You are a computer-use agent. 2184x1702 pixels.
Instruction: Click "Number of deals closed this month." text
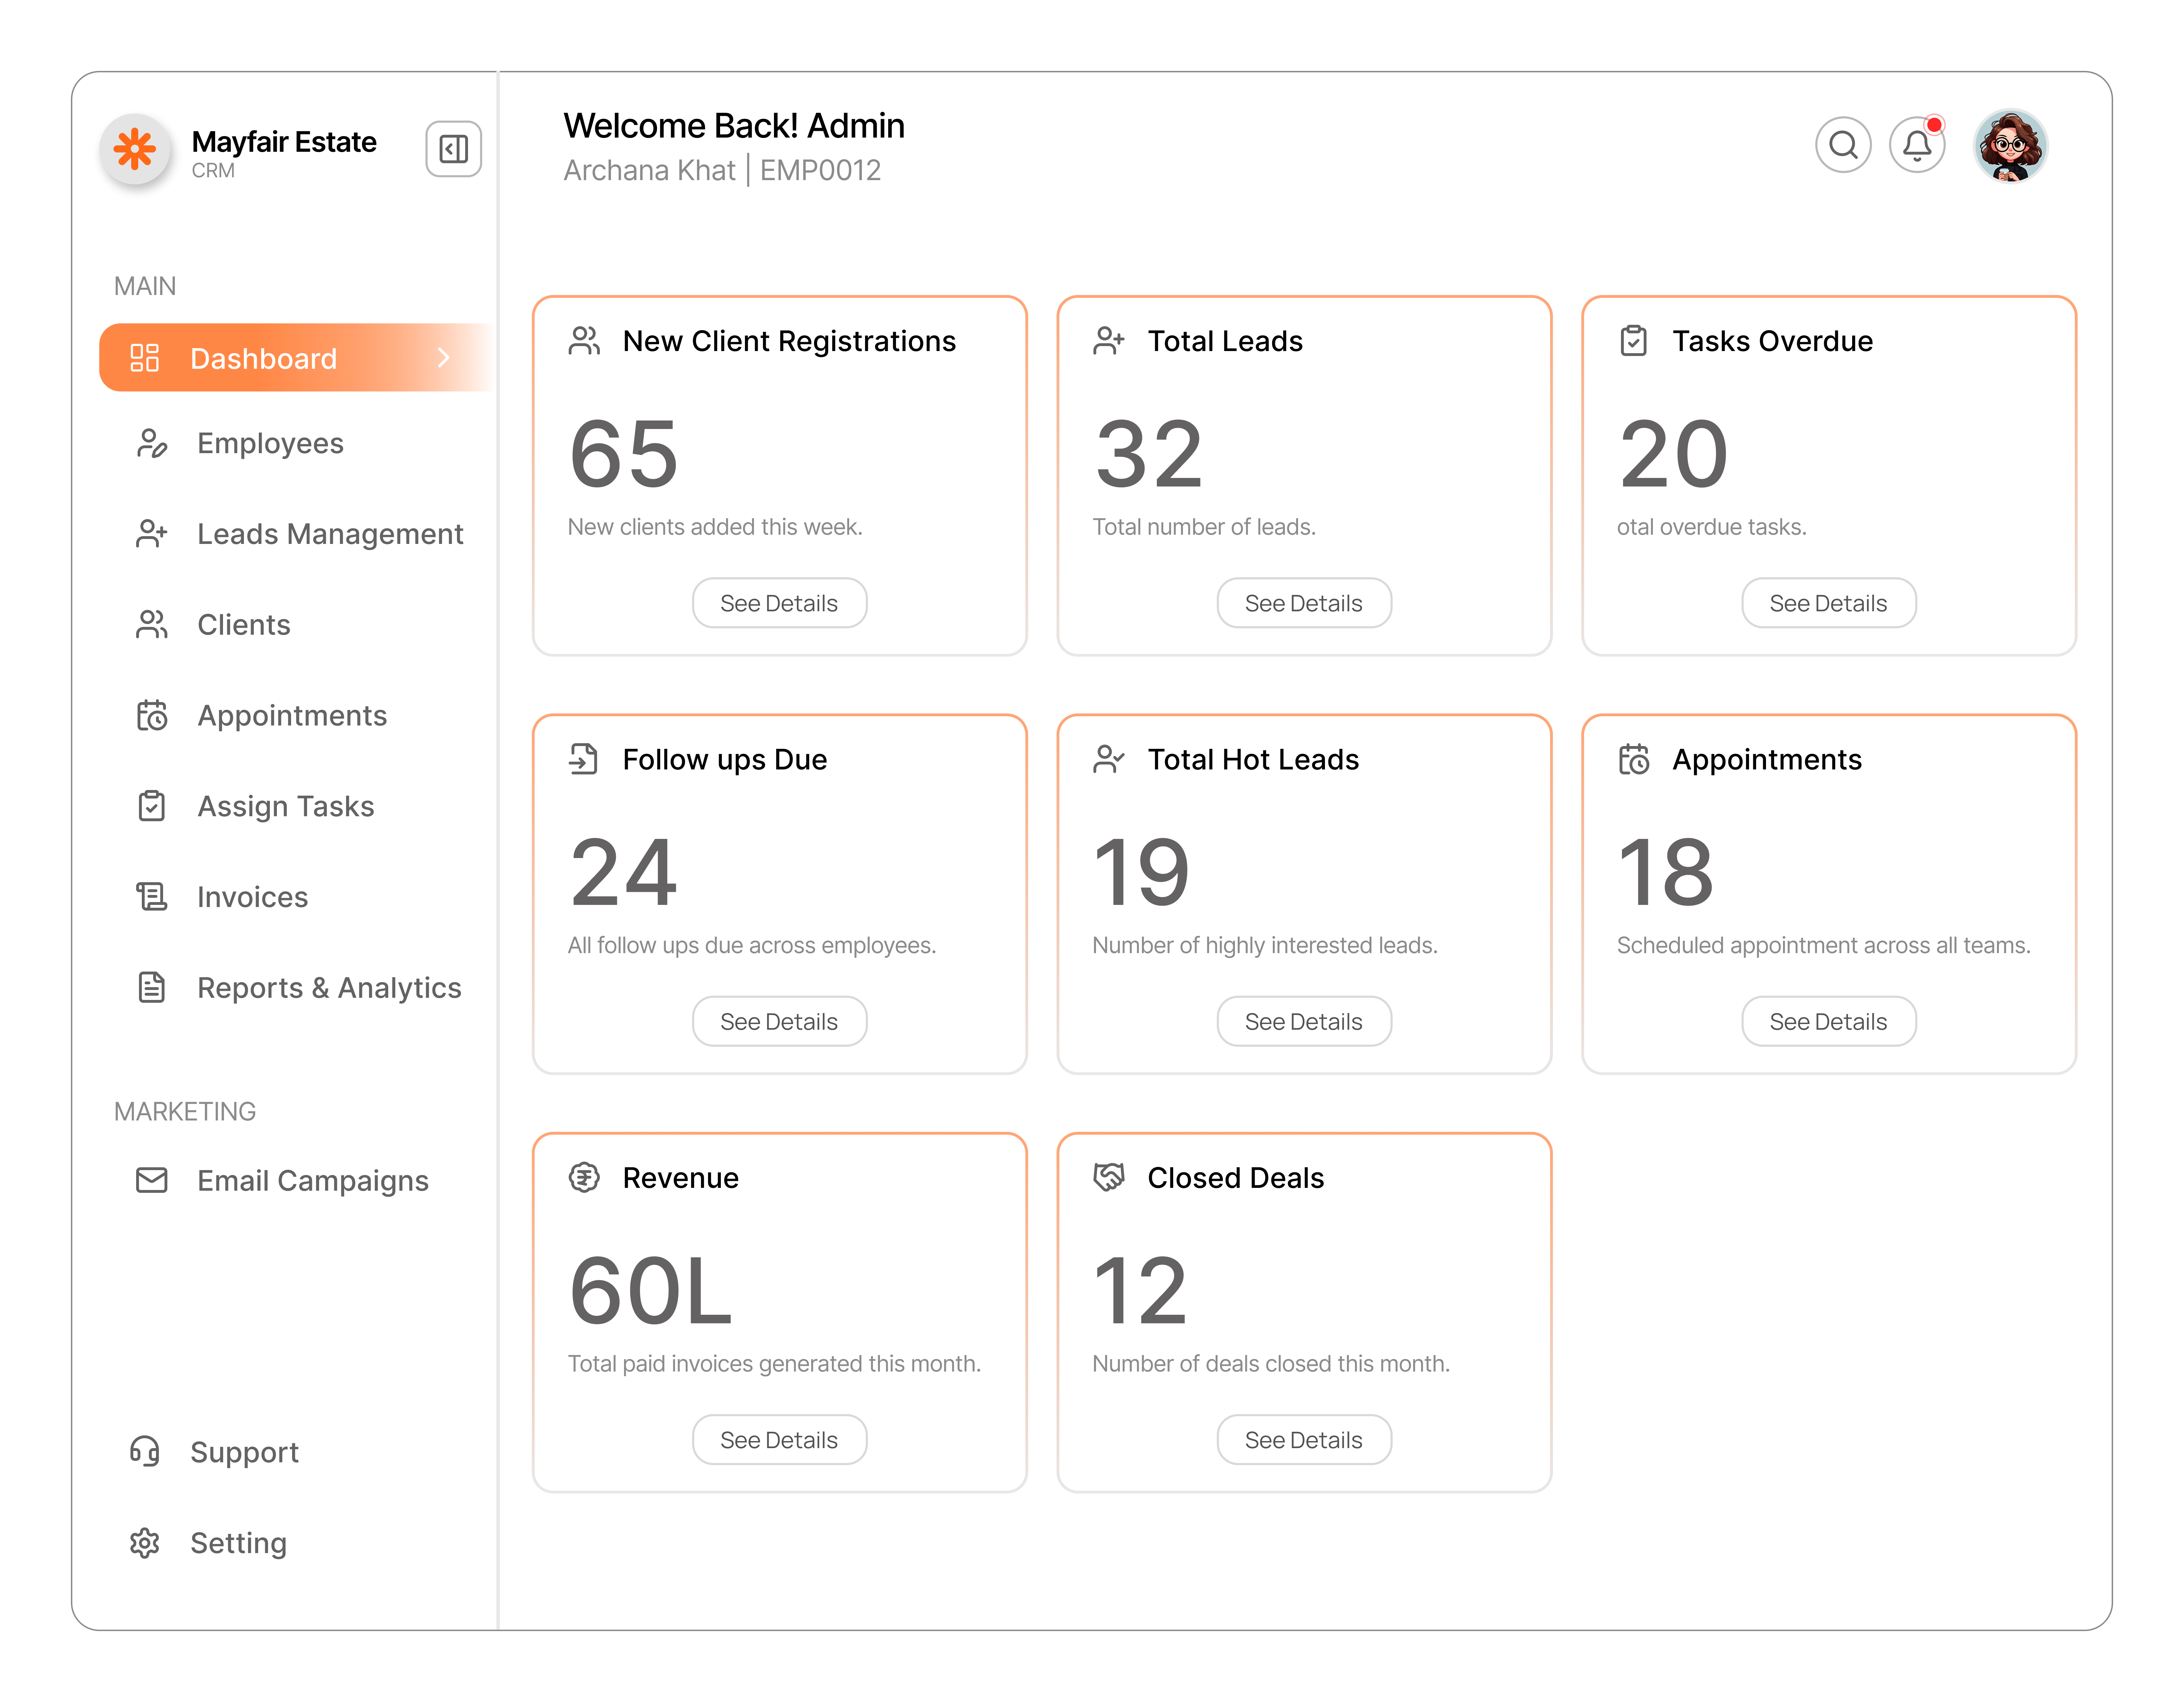(x=1271, y=1364)
